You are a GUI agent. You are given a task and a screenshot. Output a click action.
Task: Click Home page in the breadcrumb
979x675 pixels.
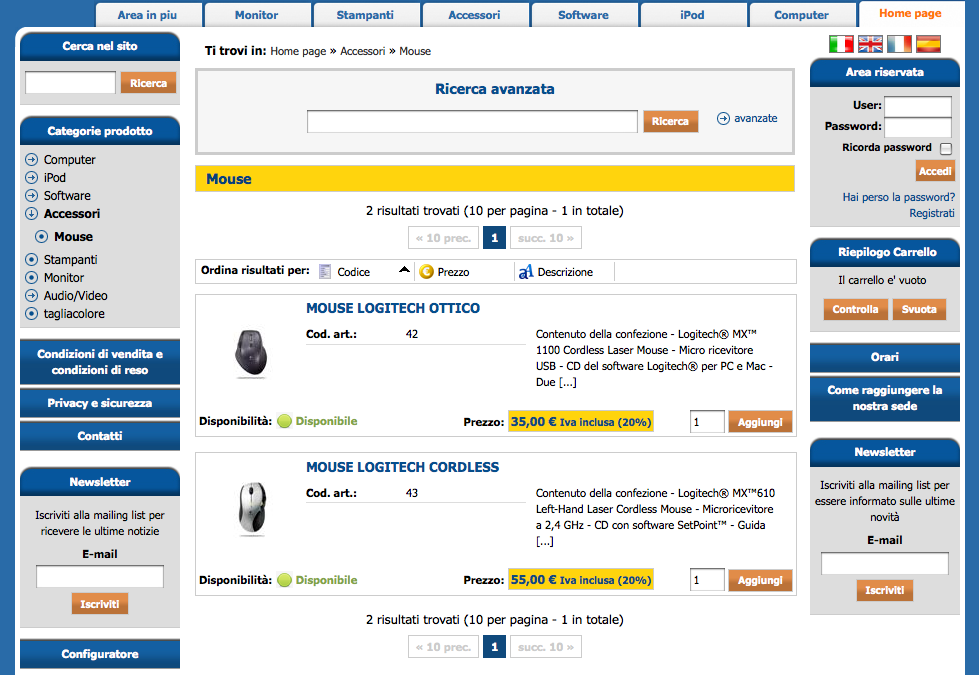tap(298, 51)
